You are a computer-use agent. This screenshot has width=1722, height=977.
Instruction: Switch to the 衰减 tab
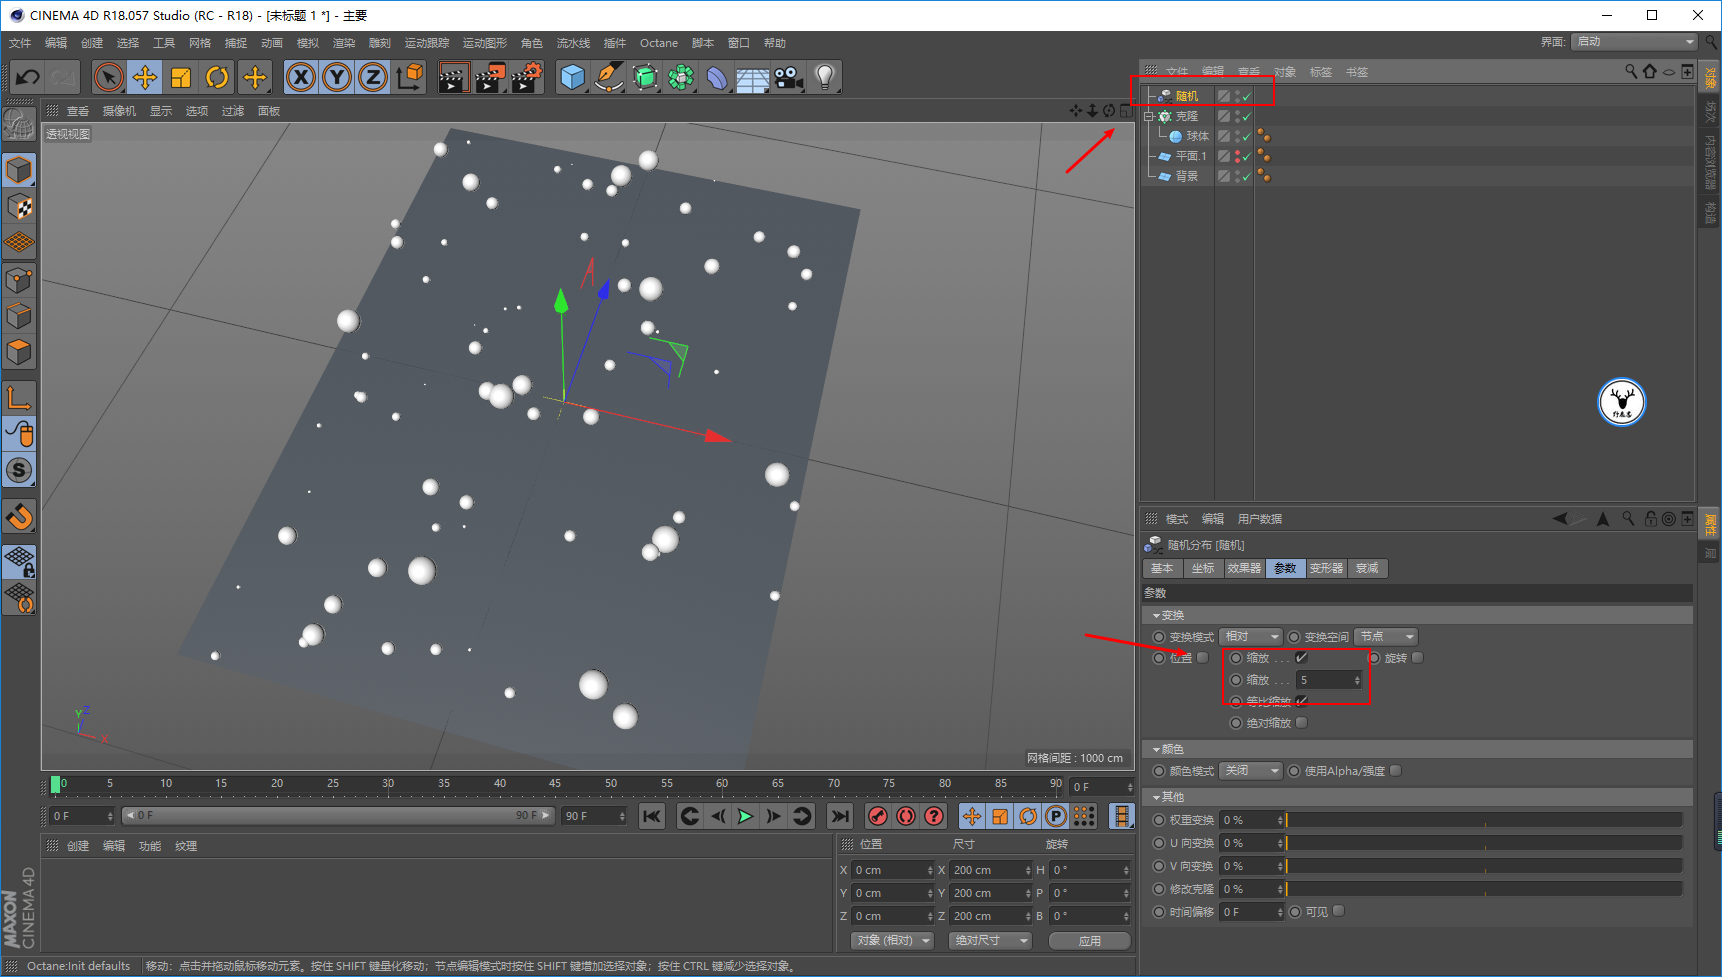[x=1367, y=568]
